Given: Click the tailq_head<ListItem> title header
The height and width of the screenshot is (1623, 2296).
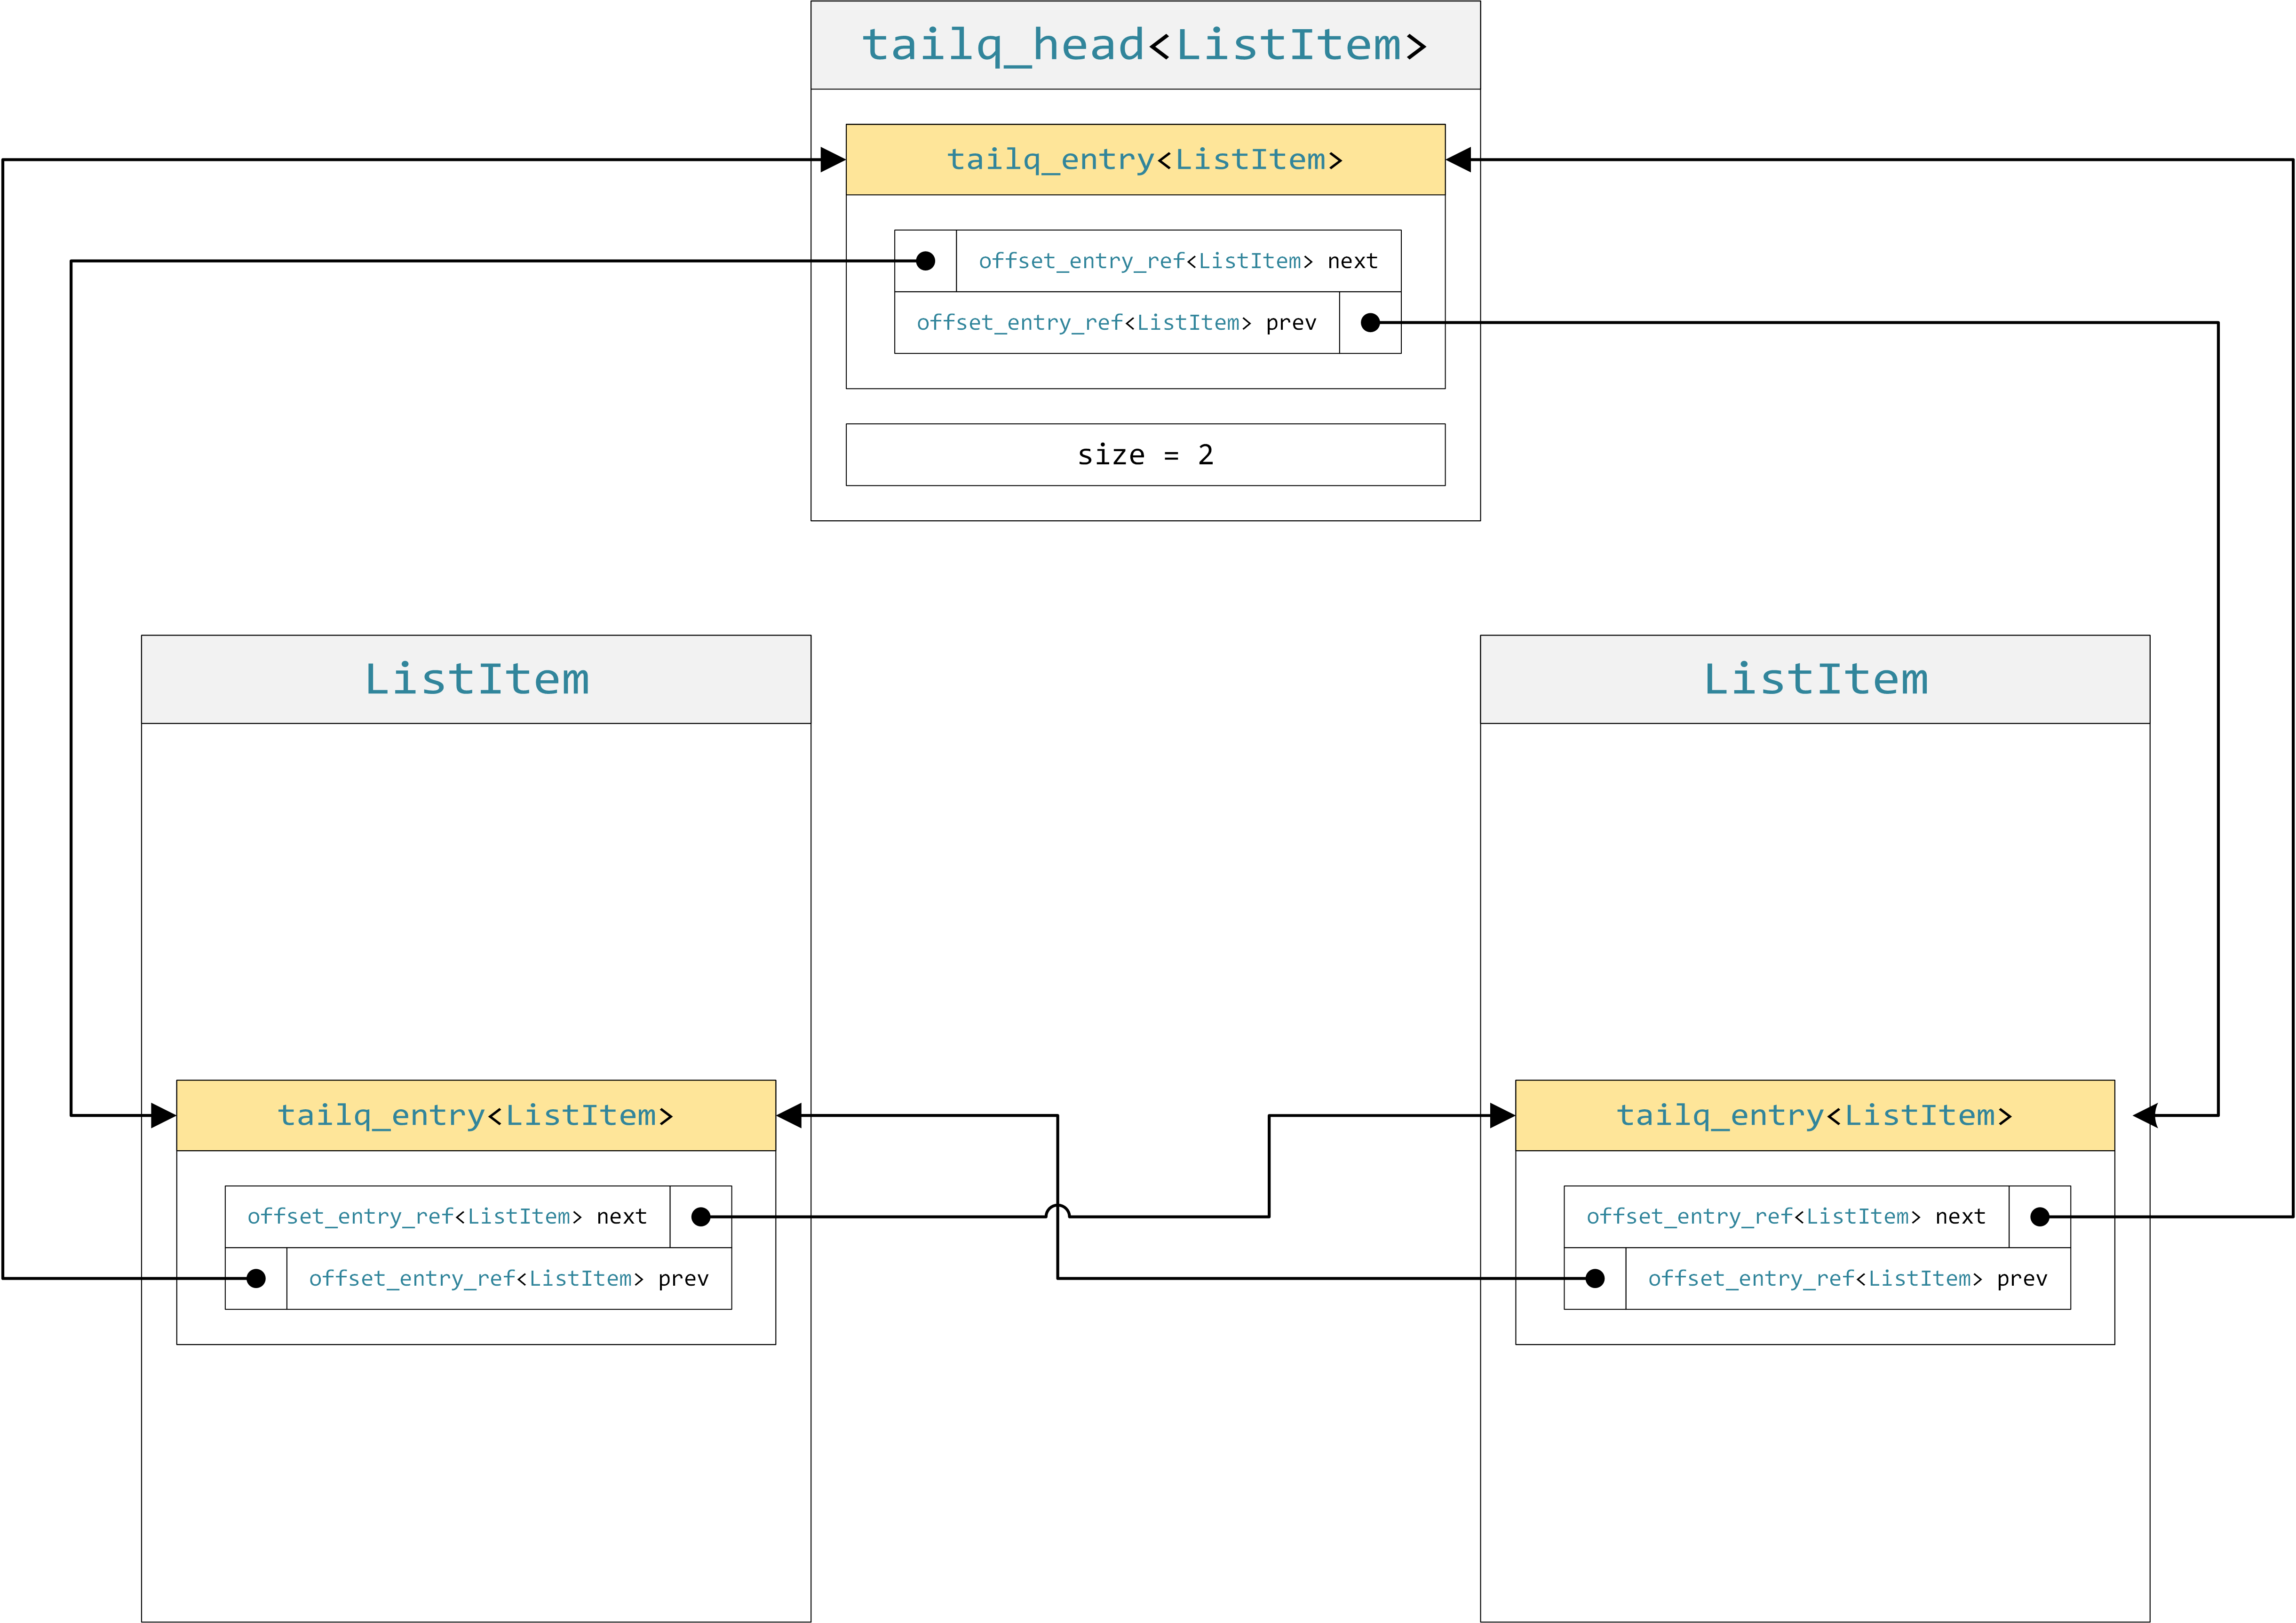Looking at the screenshot, I should [1146, 45].
